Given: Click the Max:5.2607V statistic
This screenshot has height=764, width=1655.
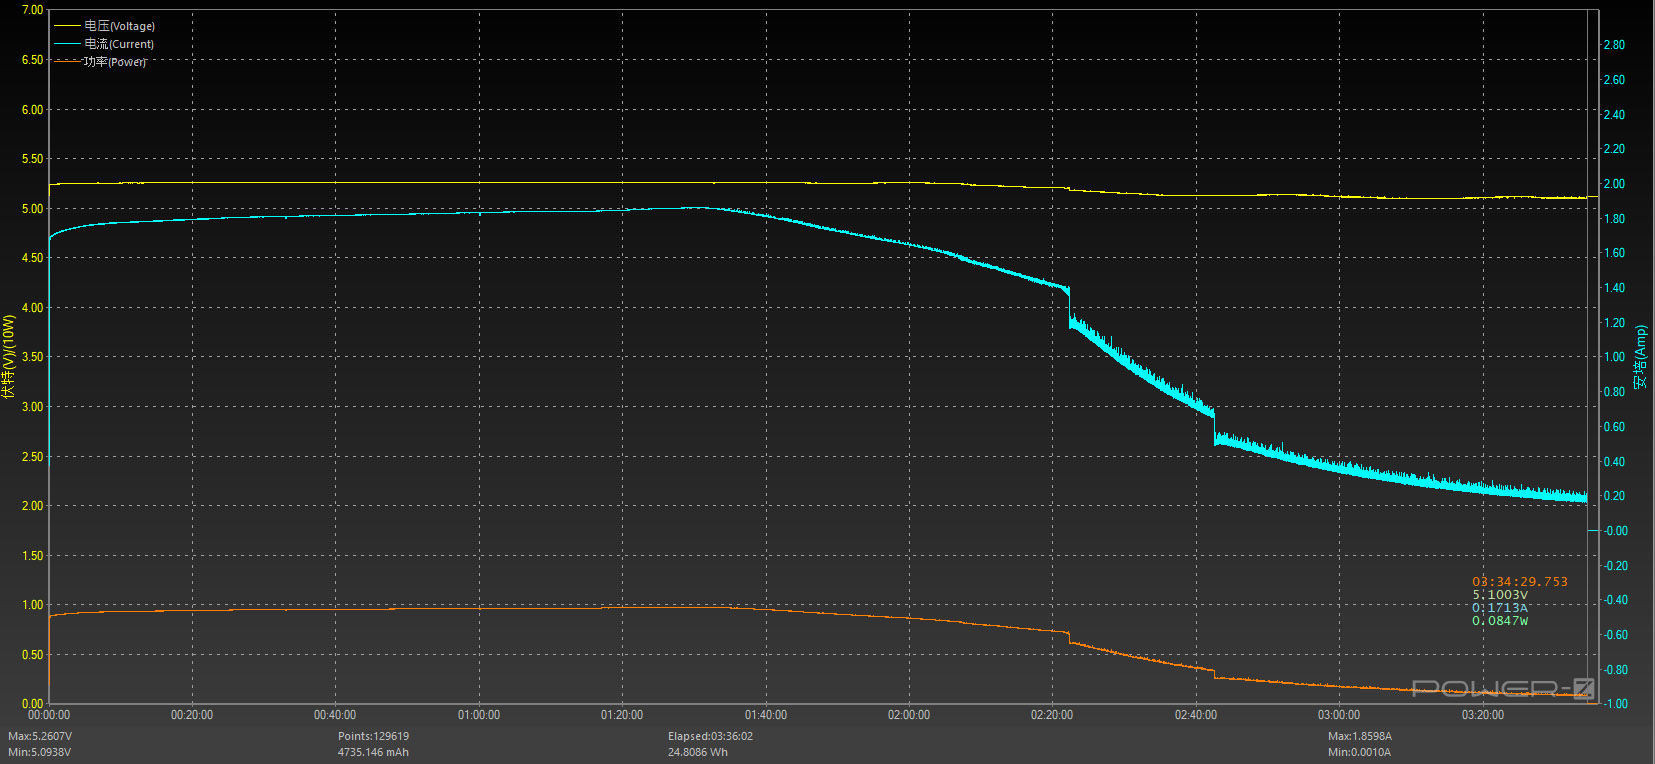Looking at the screenshot, I should click(x=40, y=736).
